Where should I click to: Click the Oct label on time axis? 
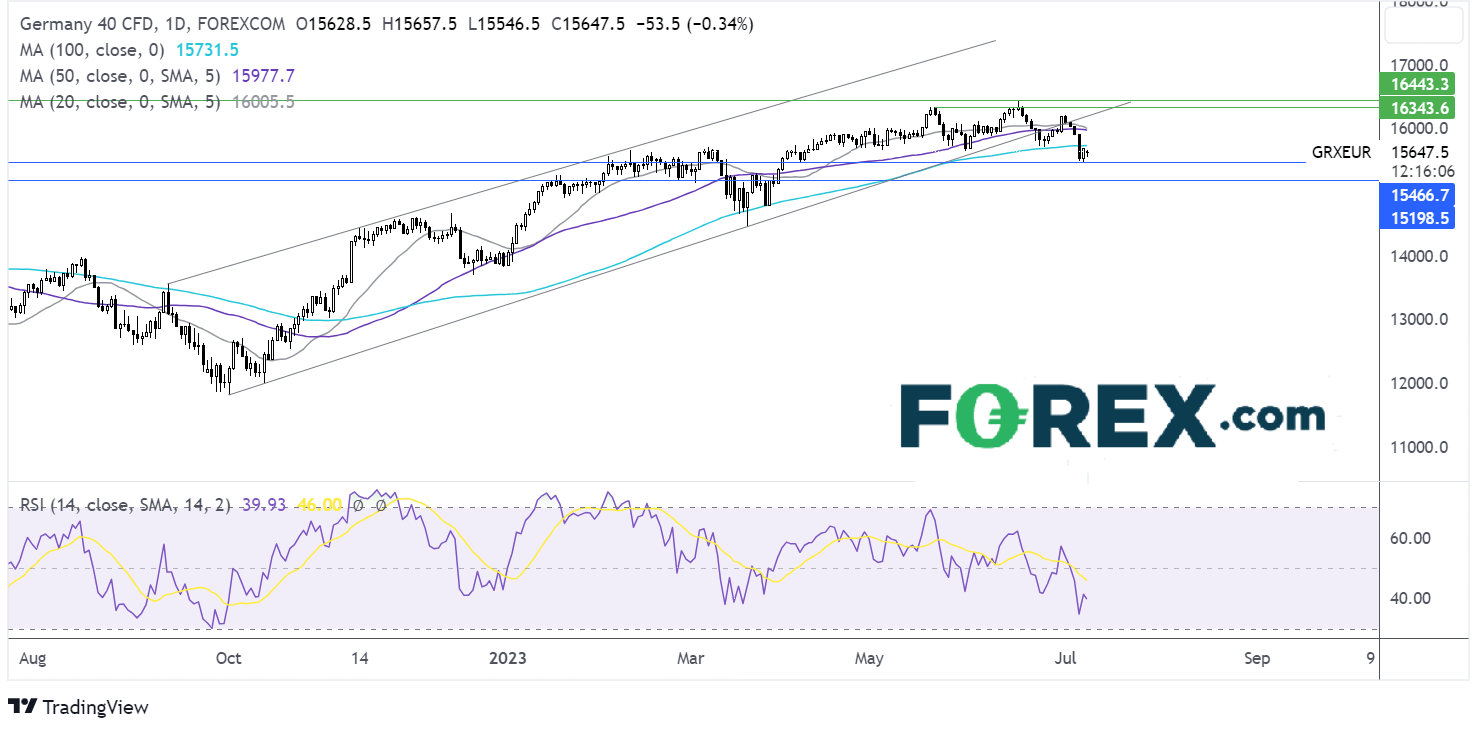[x=228, y=659]
